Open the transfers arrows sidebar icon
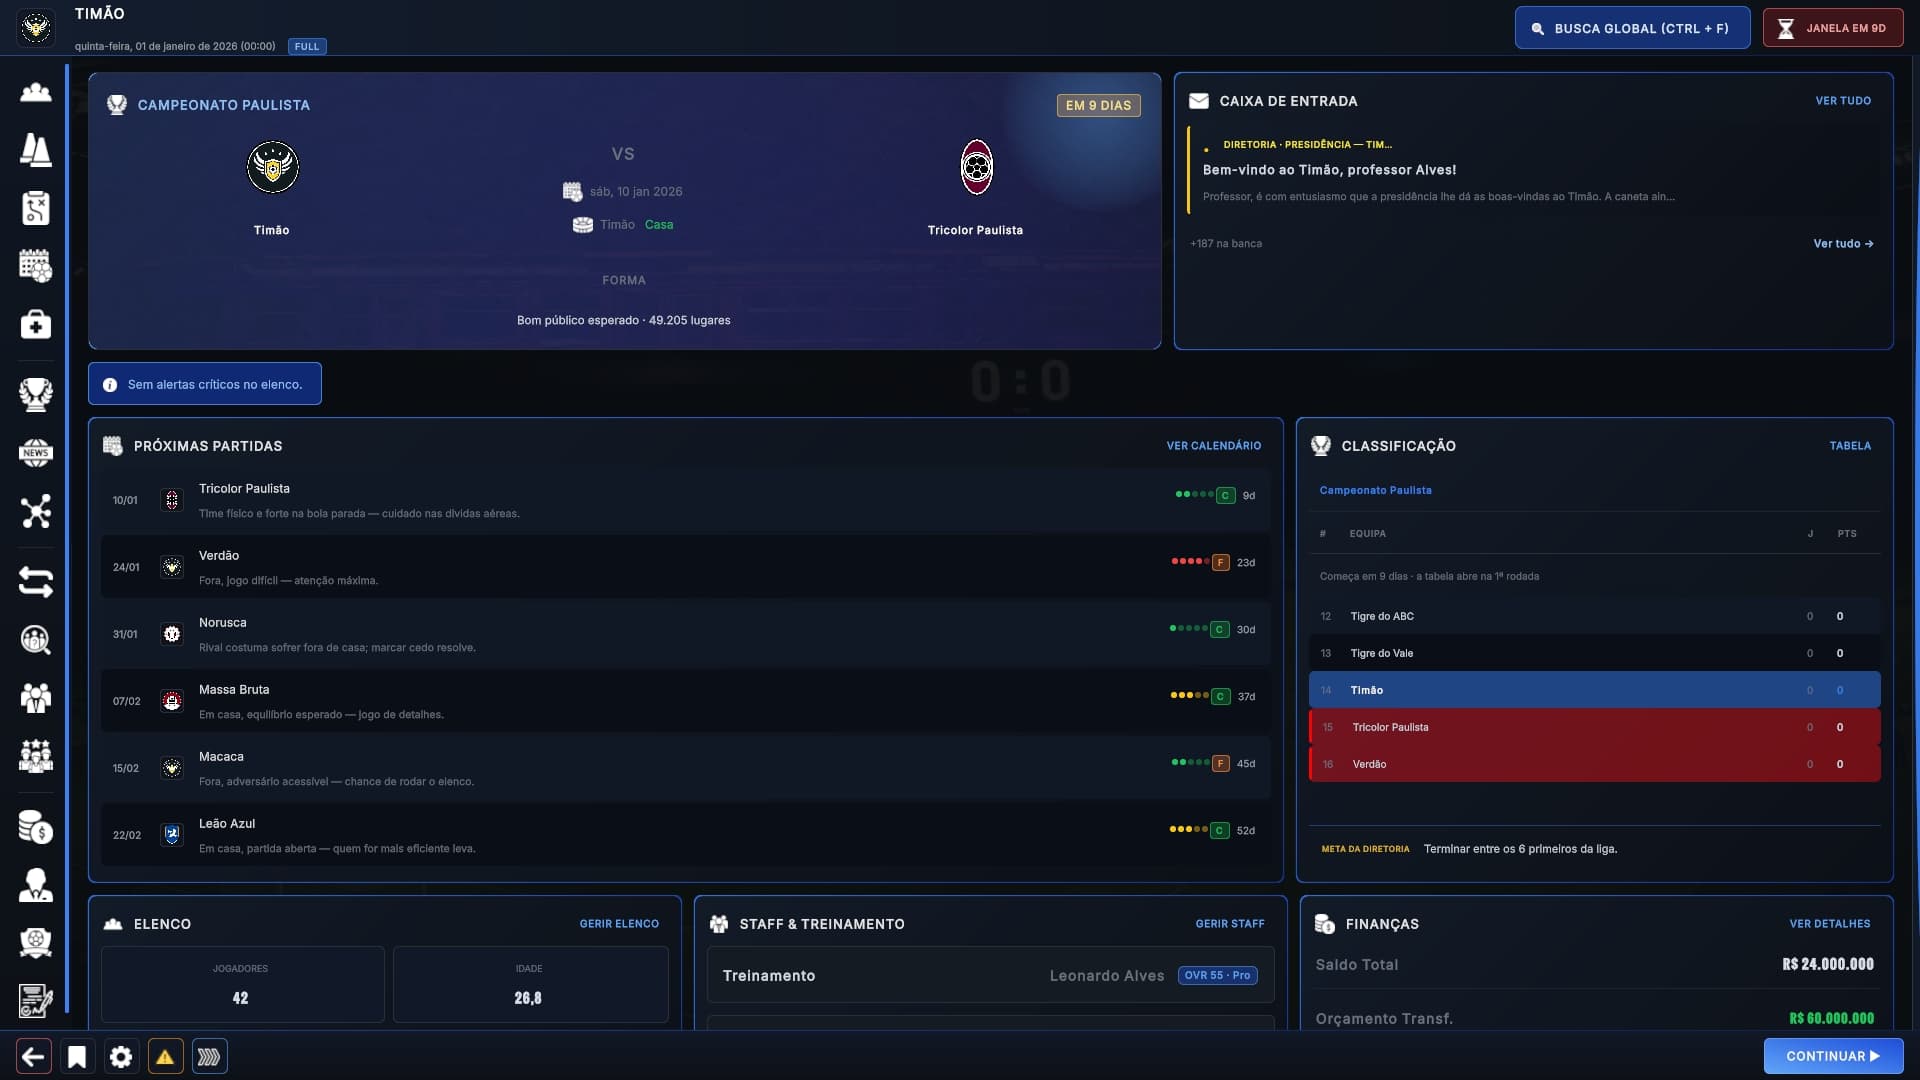 coord(36,581)
